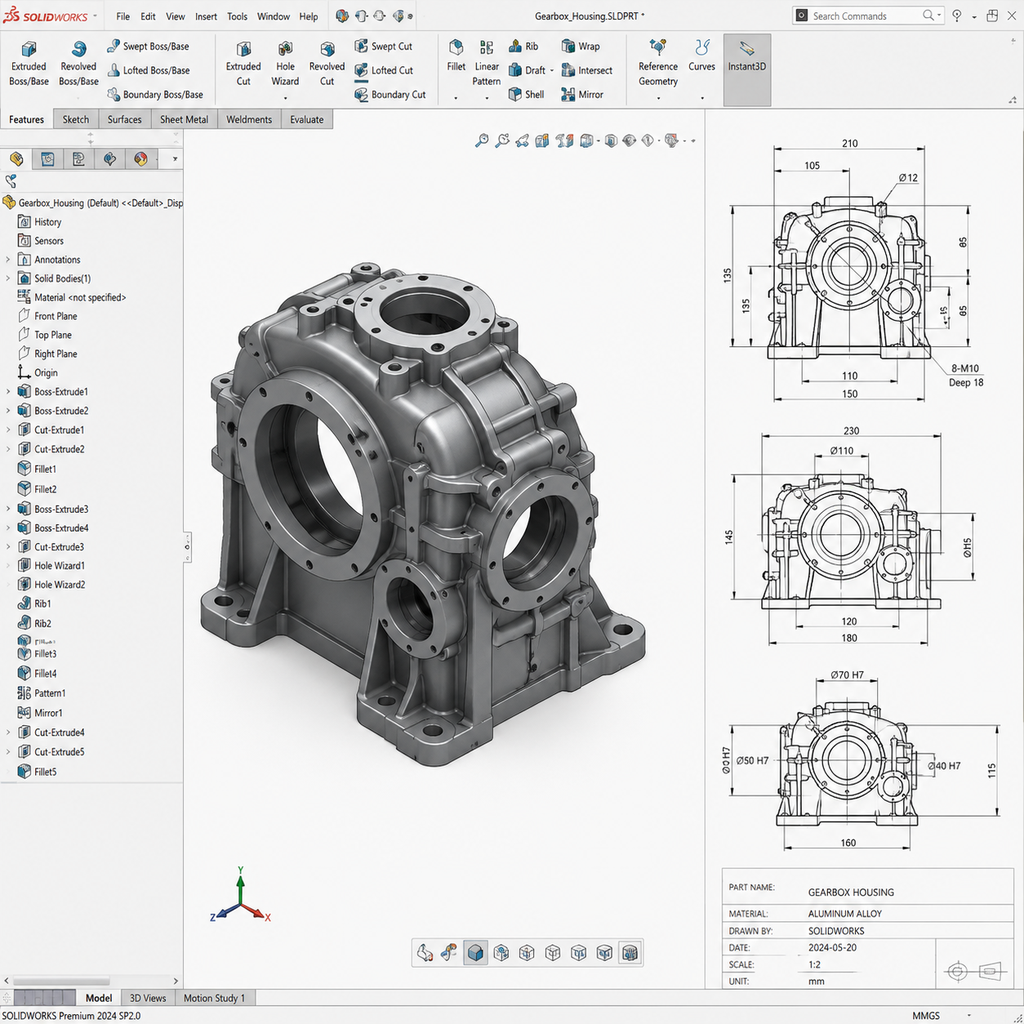Click the Model bottom tab

pyautogui.click(x=99, y=998)
